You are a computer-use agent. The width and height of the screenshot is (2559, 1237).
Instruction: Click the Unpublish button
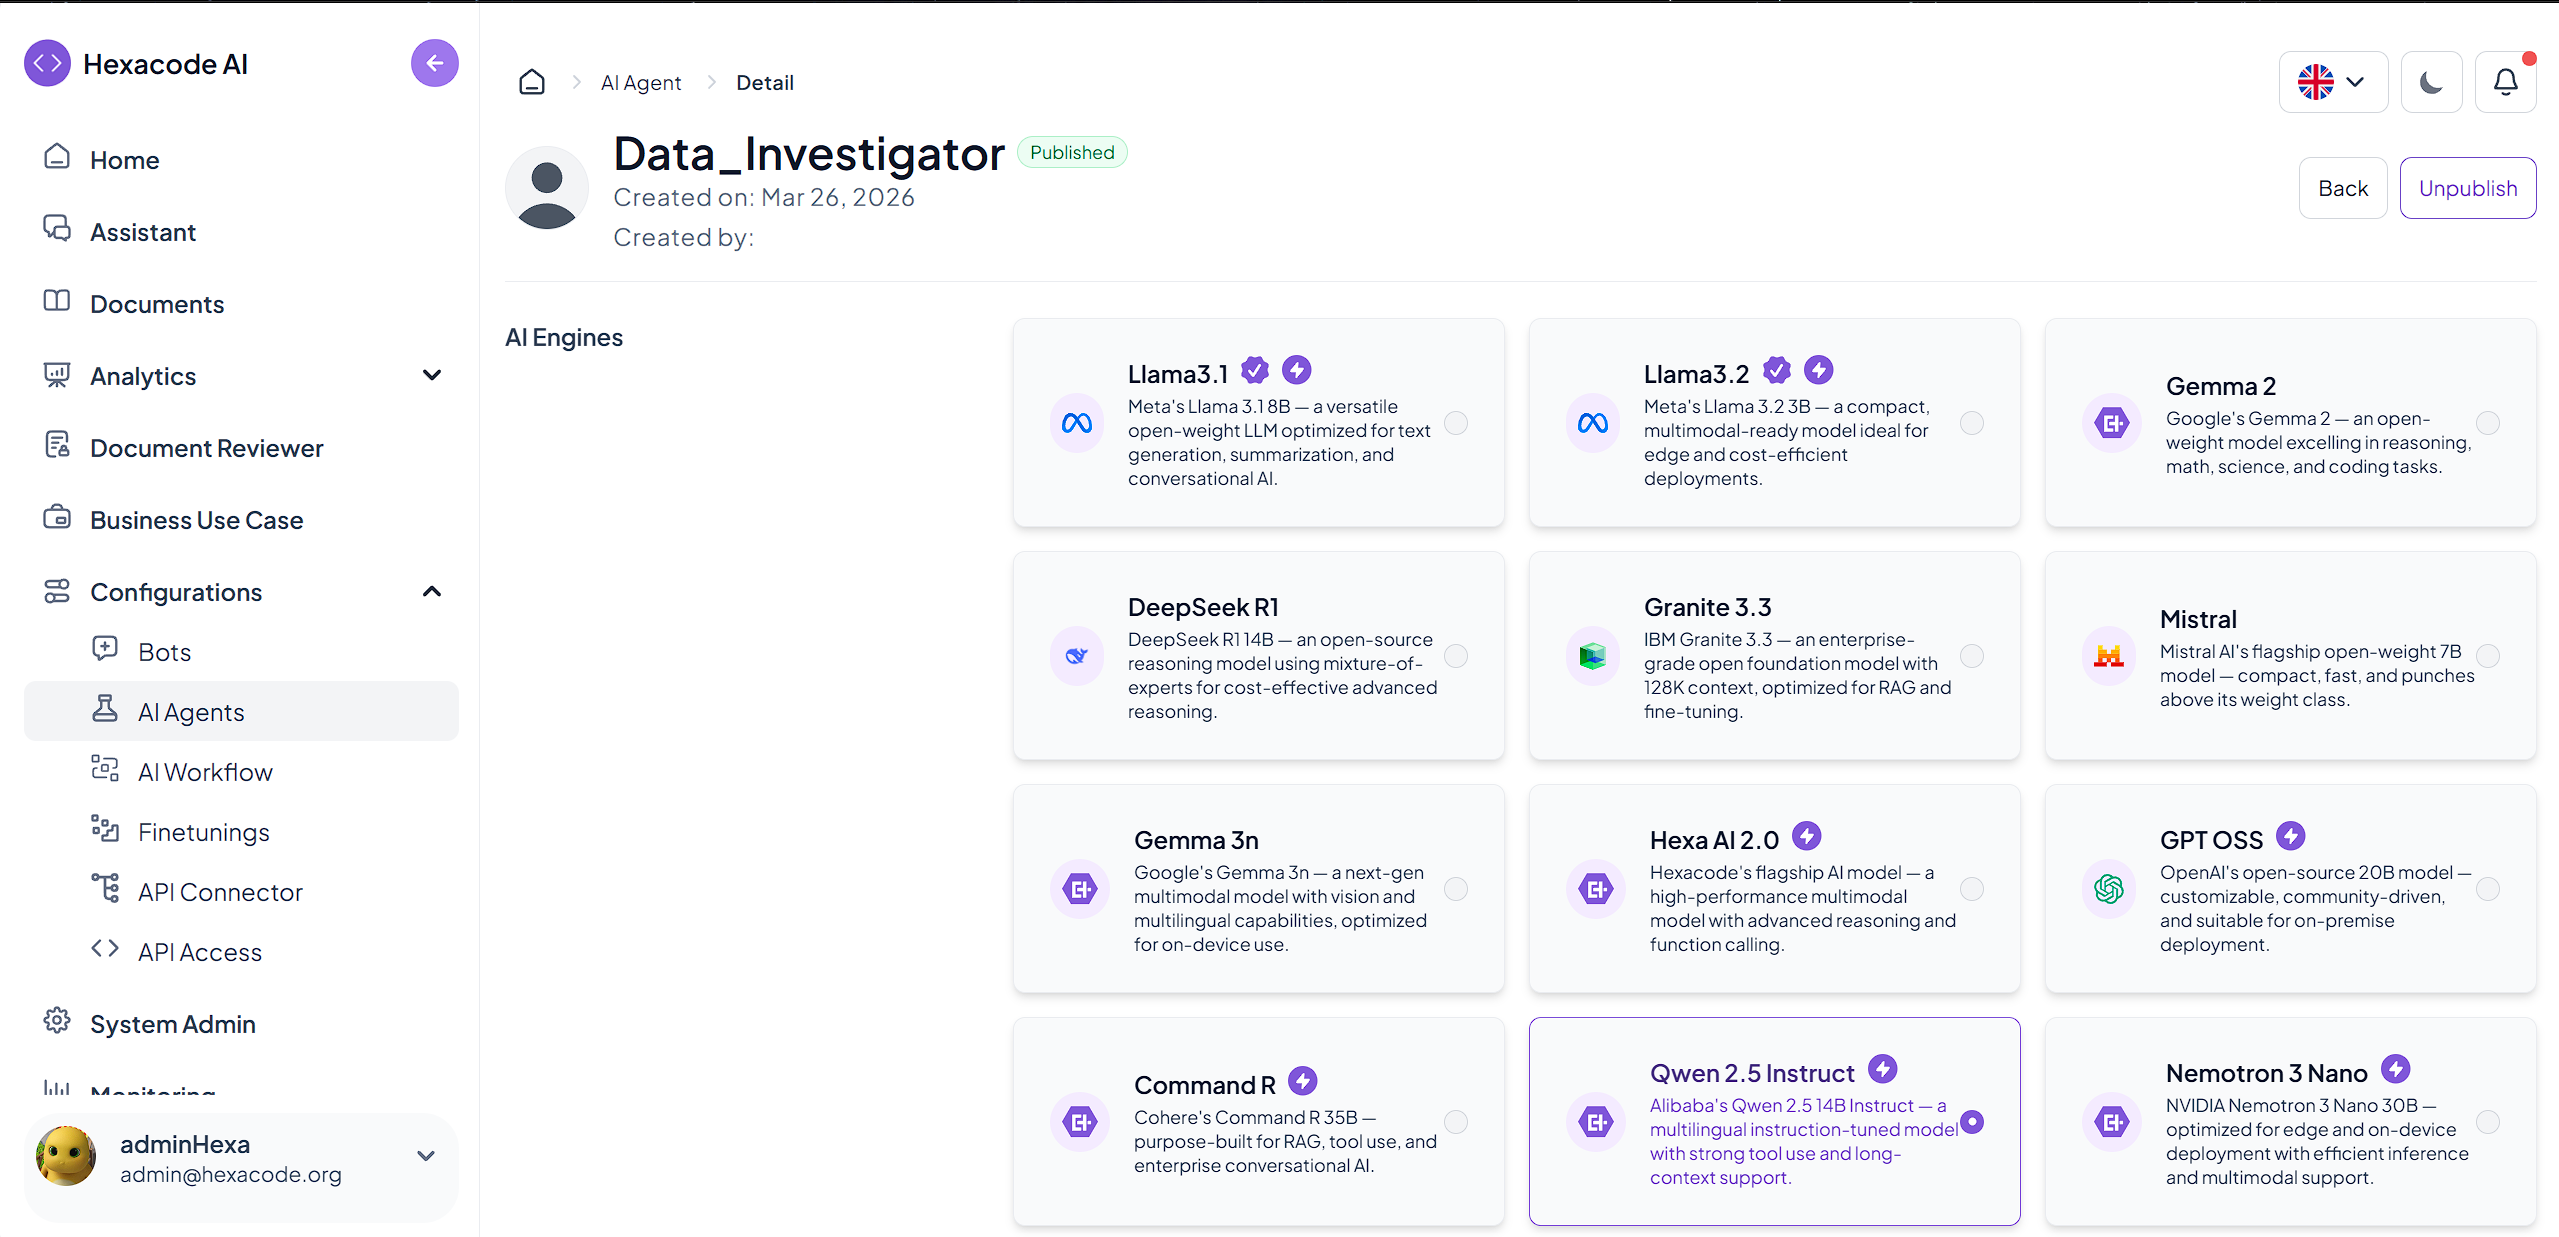point(2468,188)
